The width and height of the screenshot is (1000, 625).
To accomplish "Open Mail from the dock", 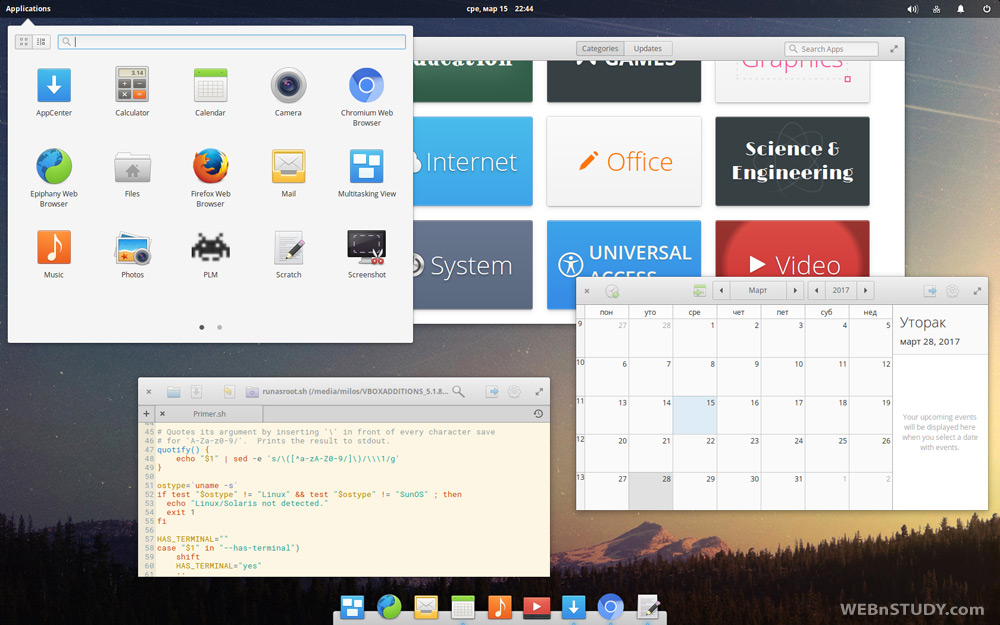I will point(425,607).
